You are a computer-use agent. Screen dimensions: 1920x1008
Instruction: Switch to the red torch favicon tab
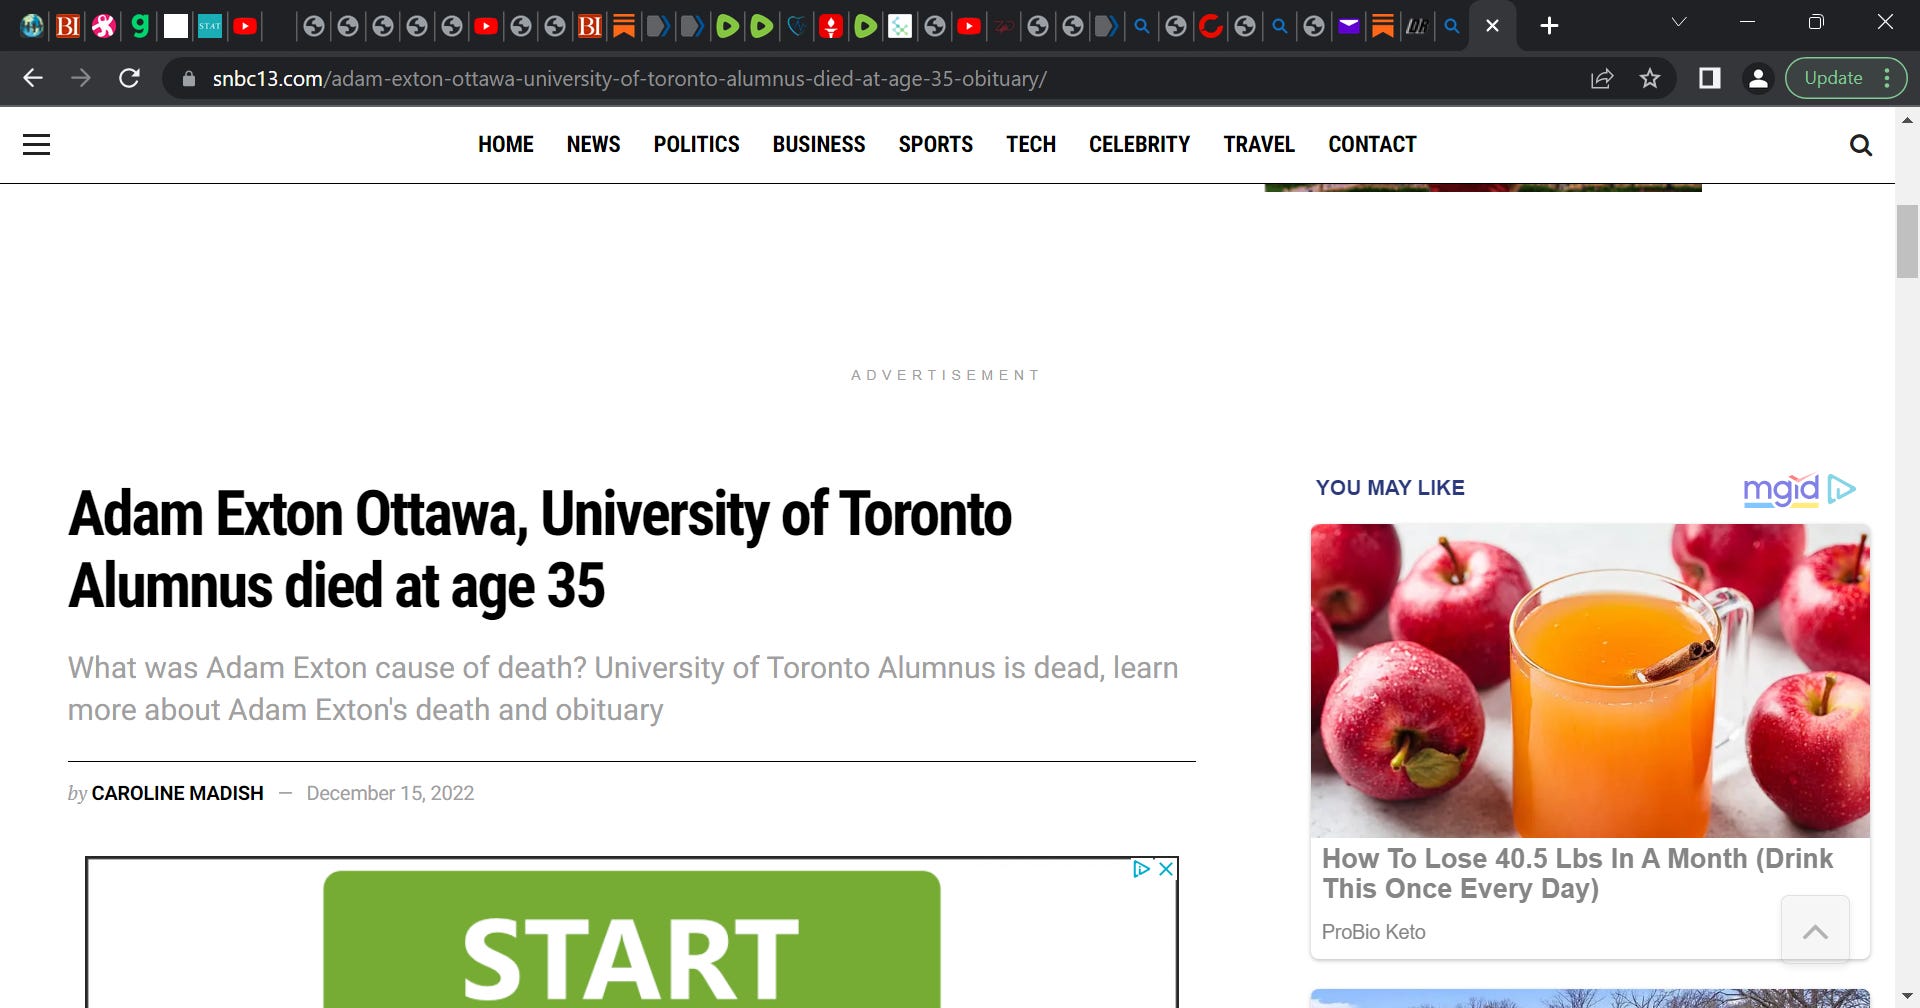(x=830, y=26)
